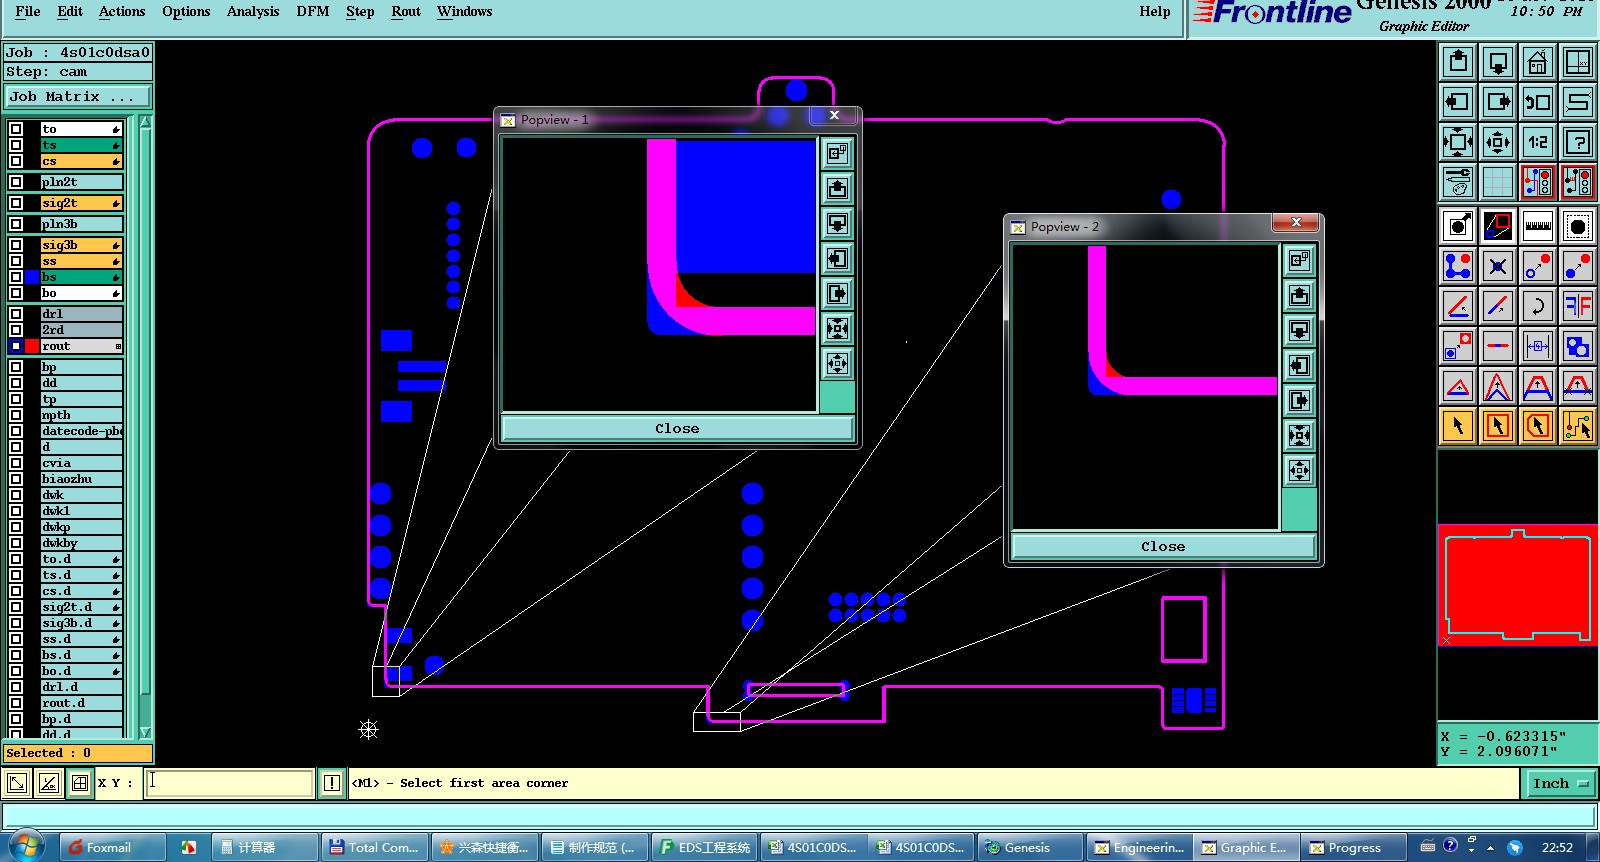Screen dimensions: 1600x862
Task: Select the polygon area selection tool
Action: coord(1538,426)
